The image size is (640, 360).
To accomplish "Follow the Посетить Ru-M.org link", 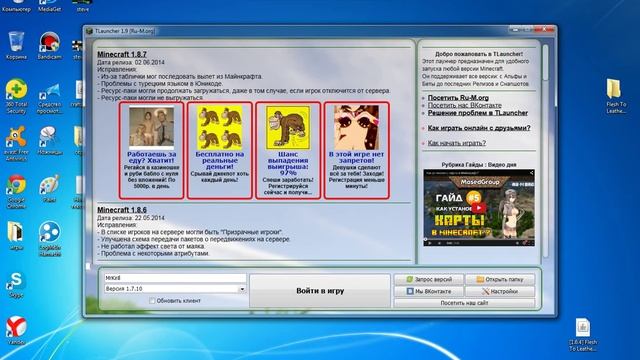I will click(458, 98).
